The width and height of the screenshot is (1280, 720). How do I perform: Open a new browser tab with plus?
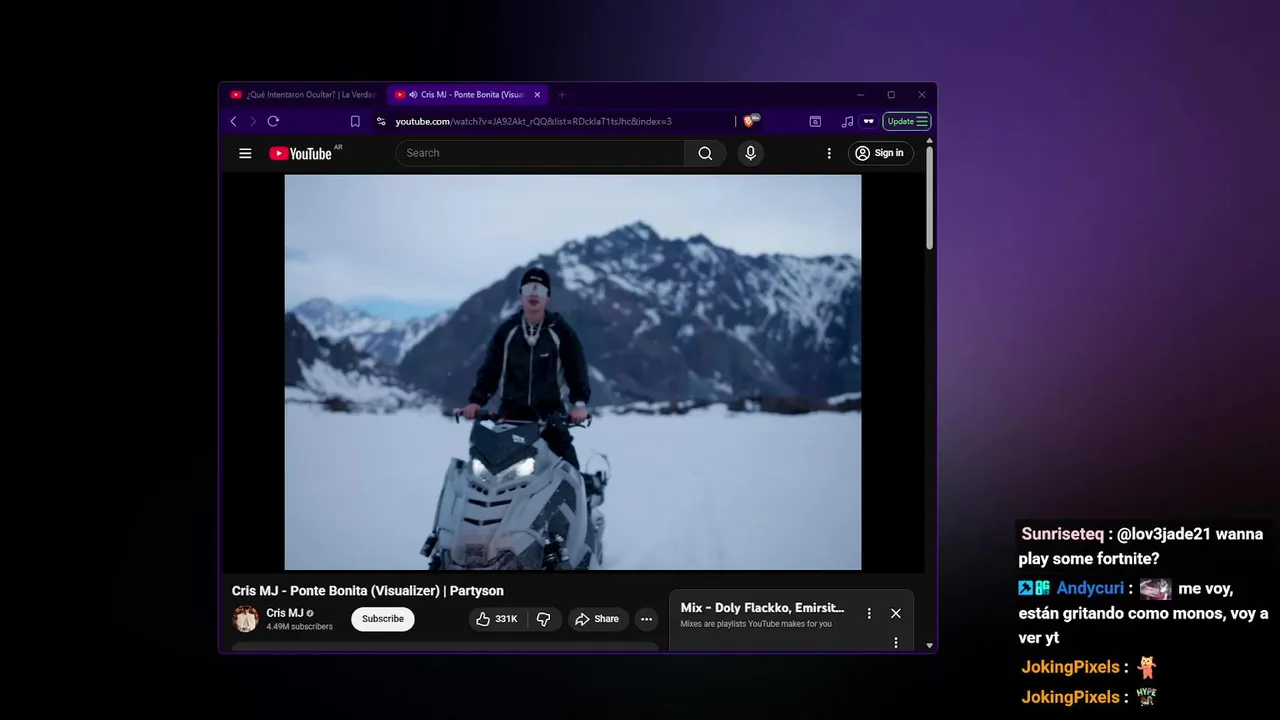pos(562,95)
